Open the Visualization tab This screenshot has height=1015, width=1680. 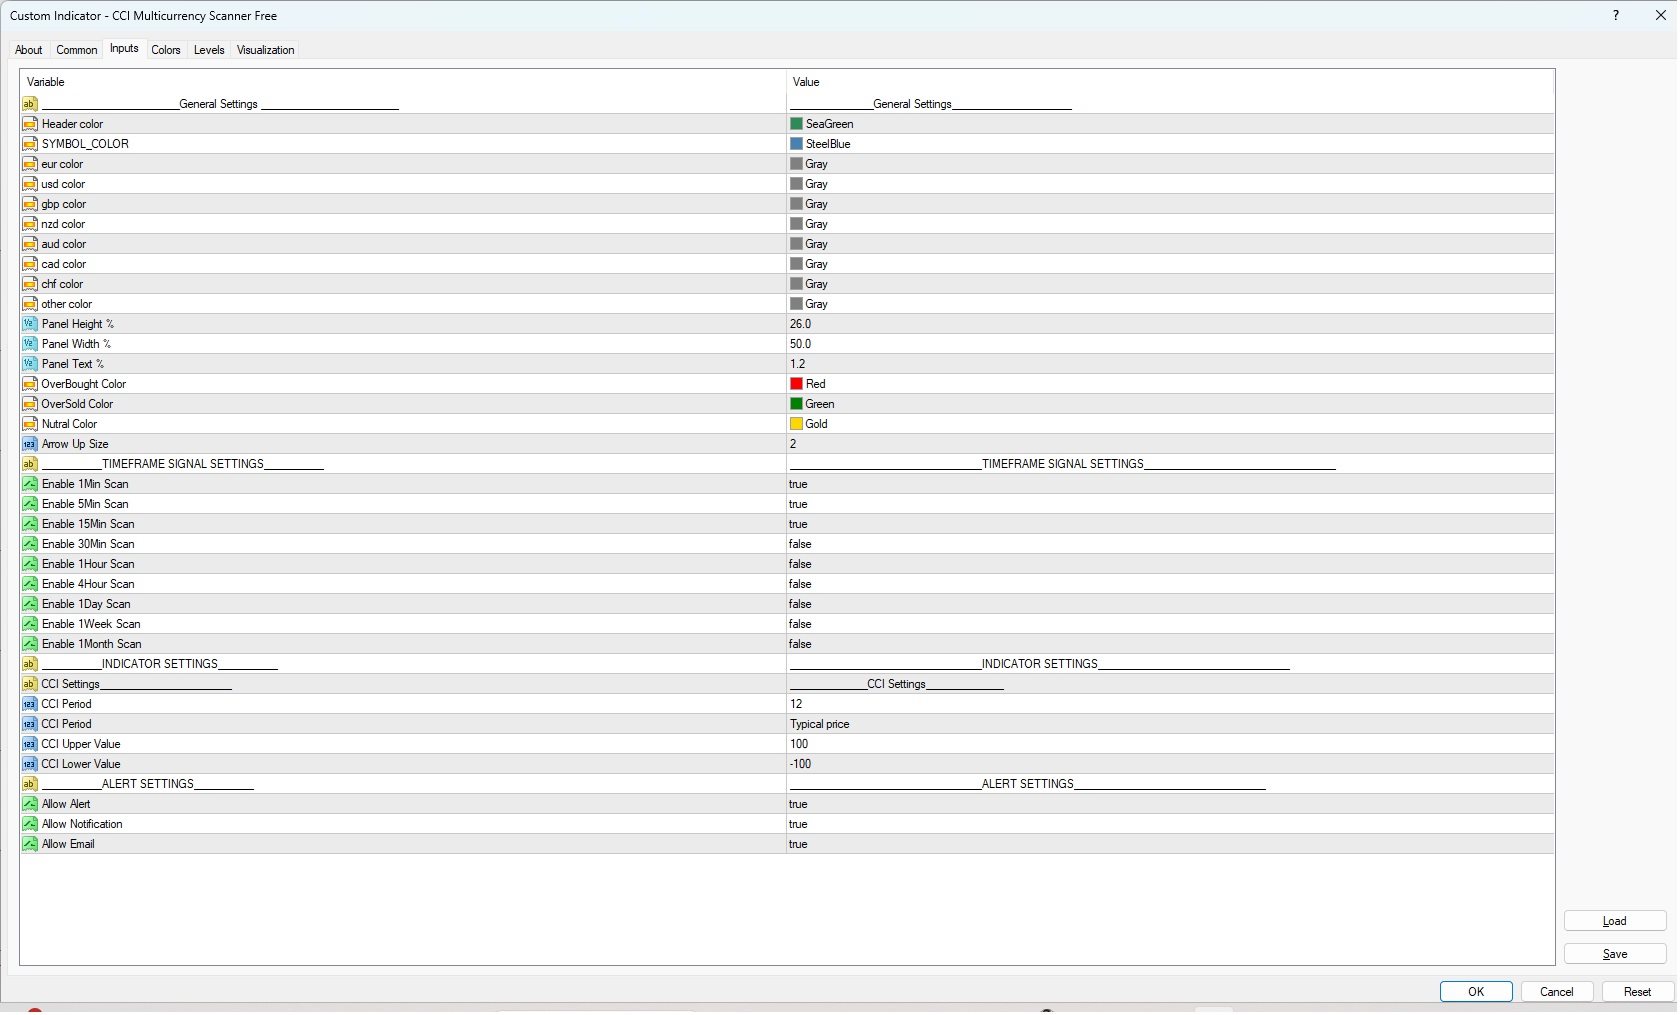[x=265, y=50]
